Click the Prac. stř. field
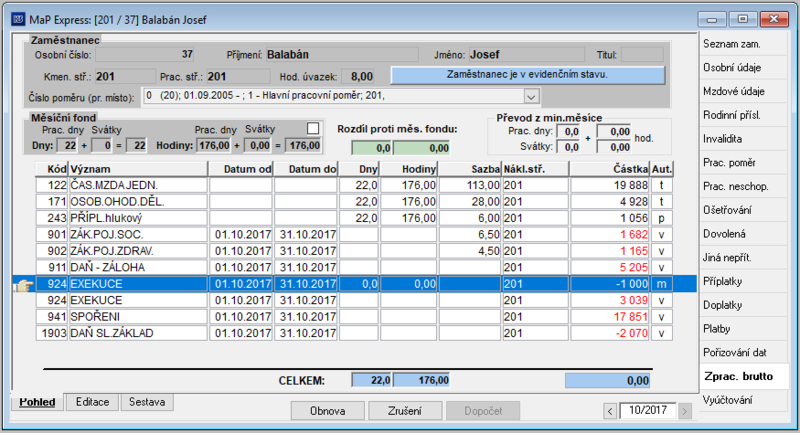This screenshot has width=800, height=433. pos(238,77)
